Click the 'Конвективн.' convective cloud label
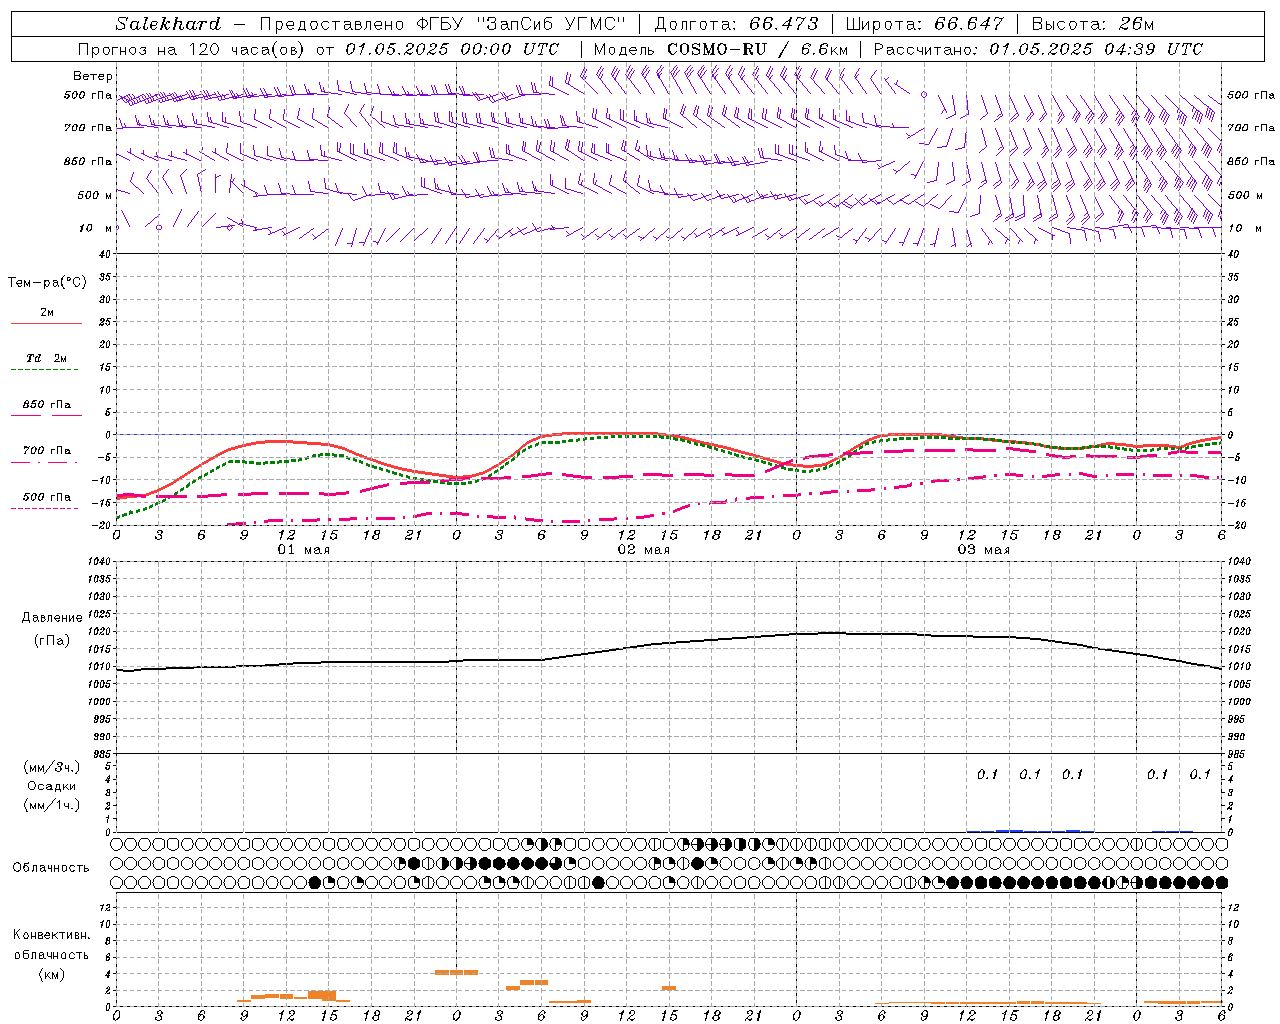 tap(51, 935)
